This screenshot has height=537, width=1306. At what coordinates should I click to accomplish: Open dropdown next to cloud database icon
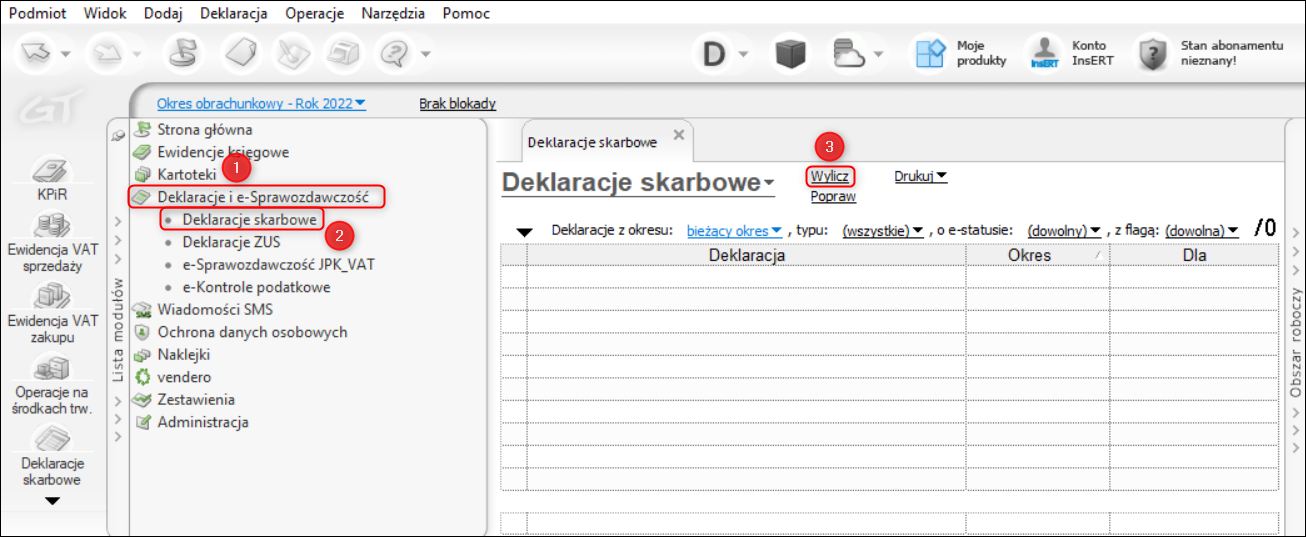click(x=879, y=54)
